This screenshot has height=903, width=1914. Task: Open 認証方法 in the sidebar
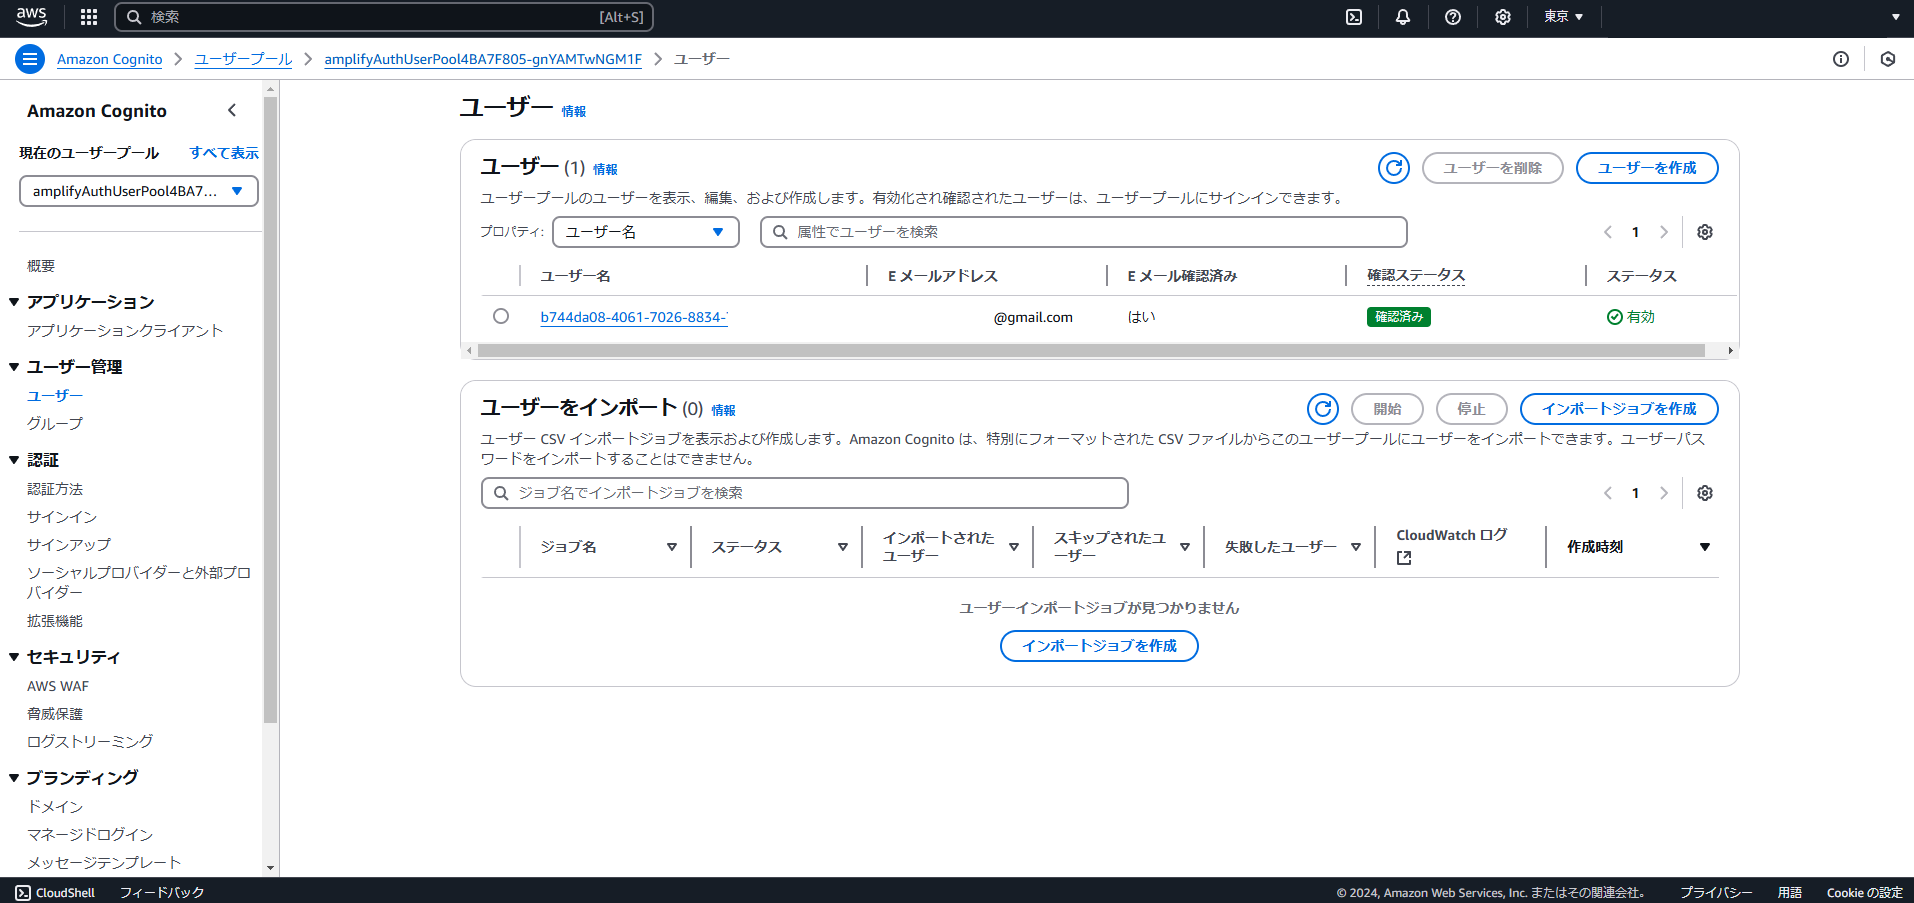[x=55, y=489]
